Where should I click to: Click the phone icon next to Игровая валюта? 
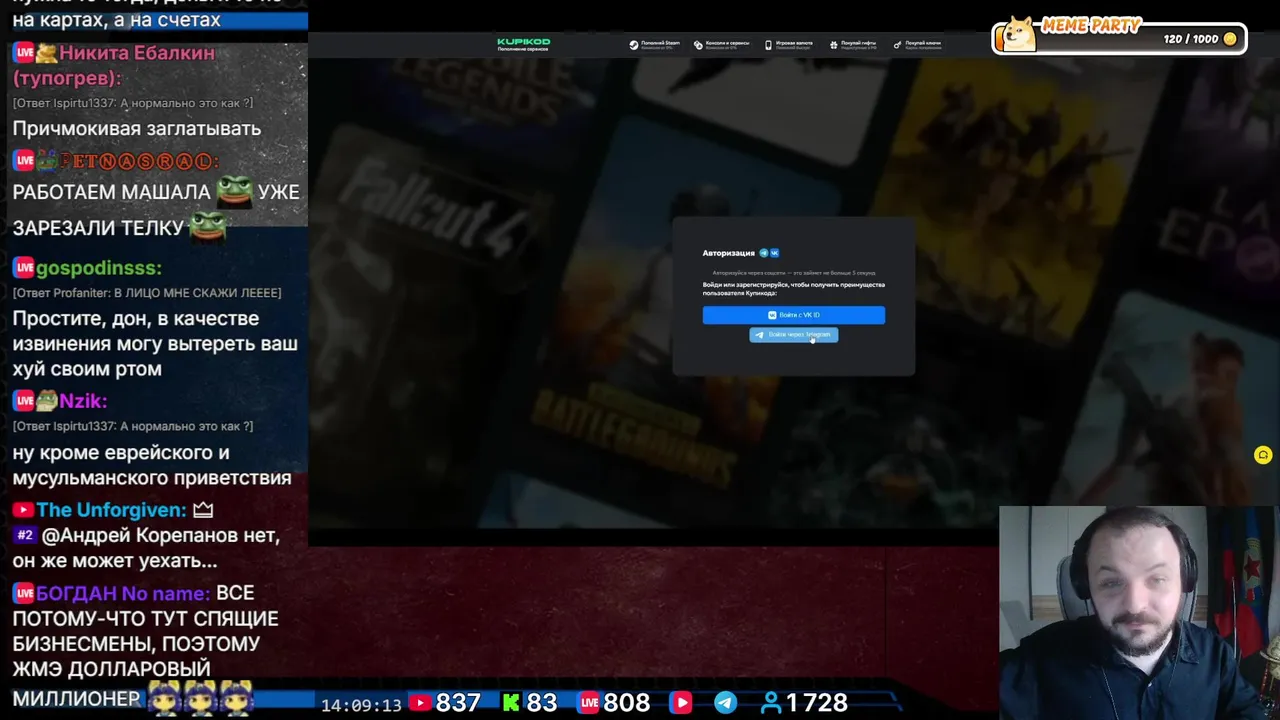tap(768, 45)
